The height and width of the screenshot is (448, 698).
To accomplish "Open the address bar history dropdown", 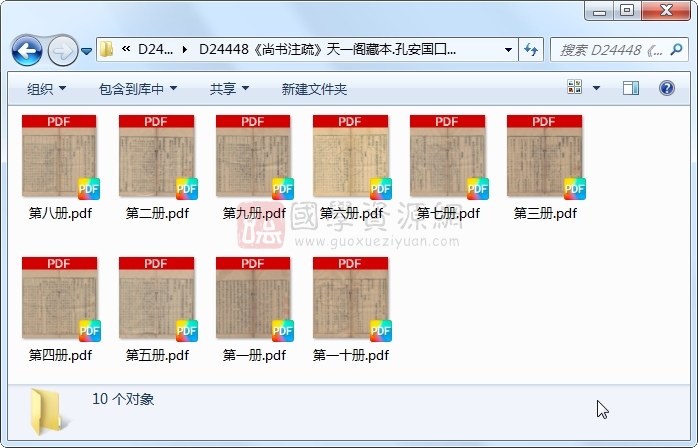I will [508, 49].
